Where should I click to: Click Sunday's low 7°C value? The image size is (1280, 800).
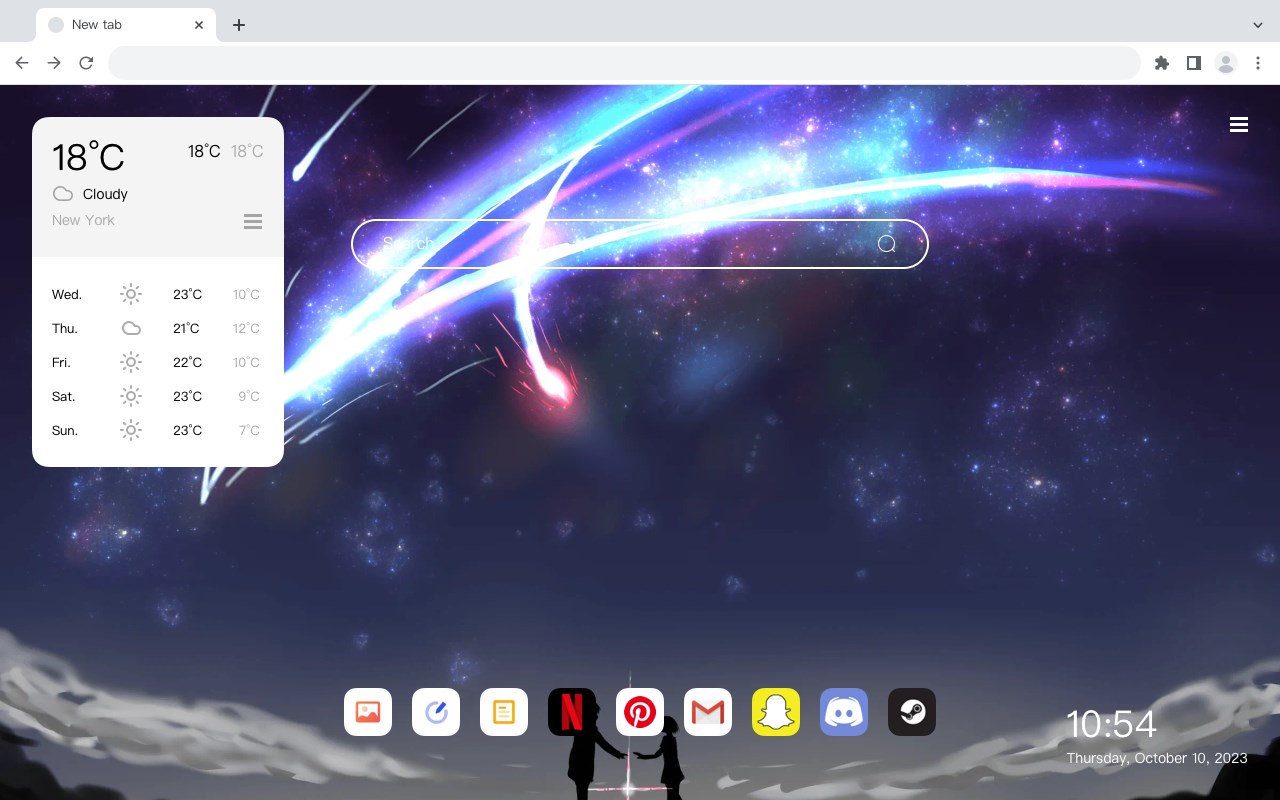tap(249, 430)
